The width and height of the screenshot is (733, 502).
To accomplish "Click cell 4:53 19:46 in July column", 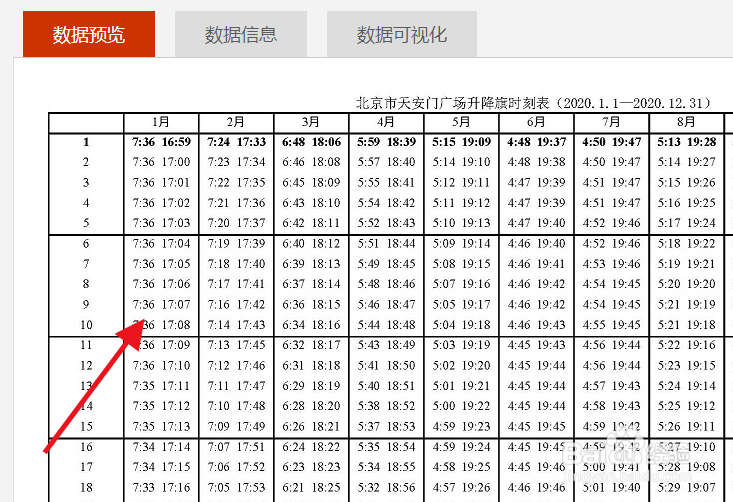I will pyautogui.click(x=611, y=264).
